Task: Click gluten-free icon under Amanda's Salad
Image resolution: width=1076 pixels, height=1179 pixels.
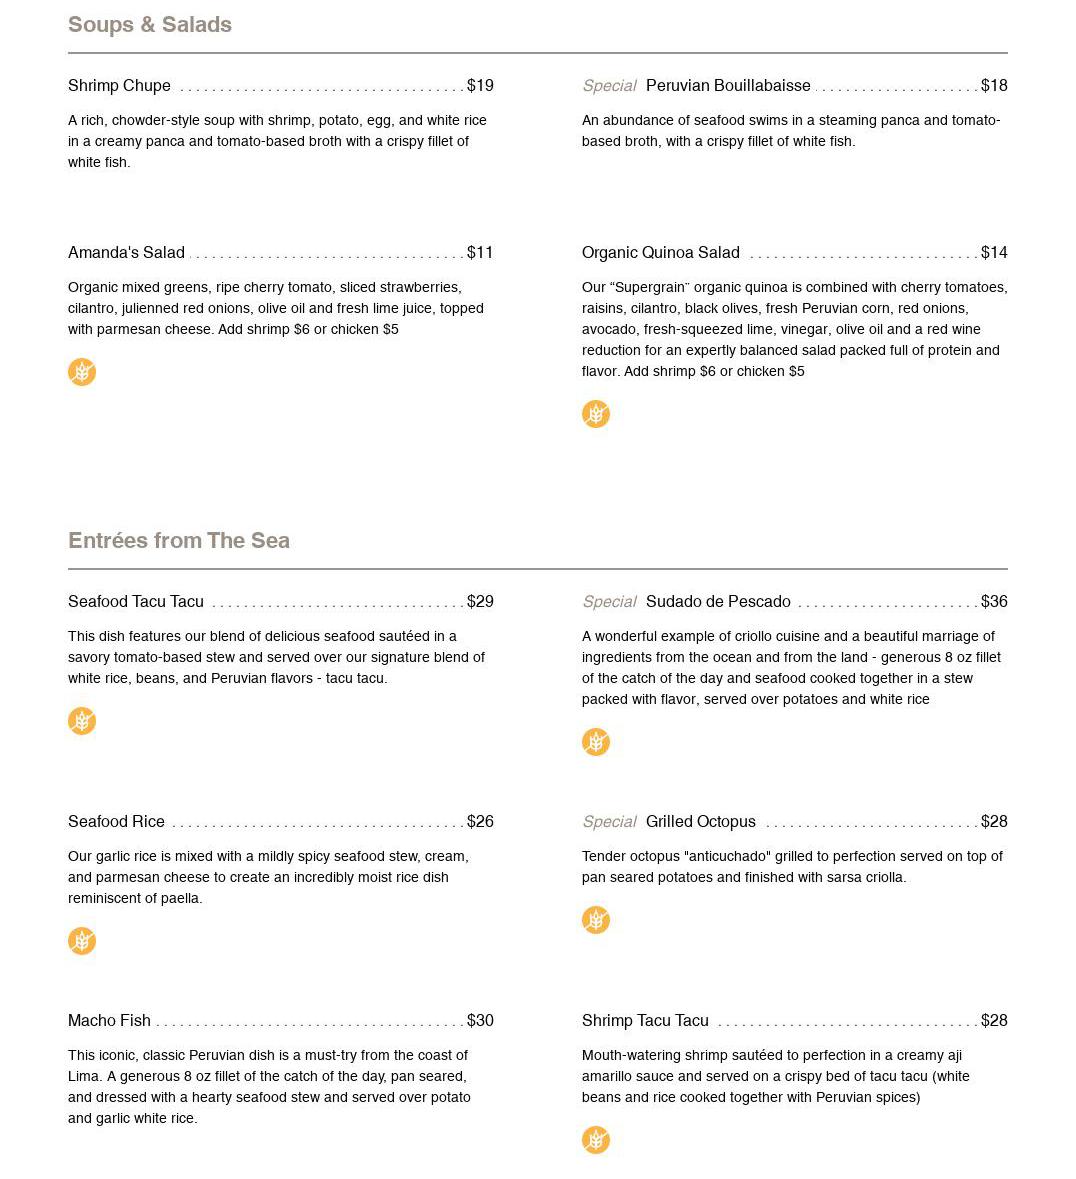Action: click(x=82, y=372)
